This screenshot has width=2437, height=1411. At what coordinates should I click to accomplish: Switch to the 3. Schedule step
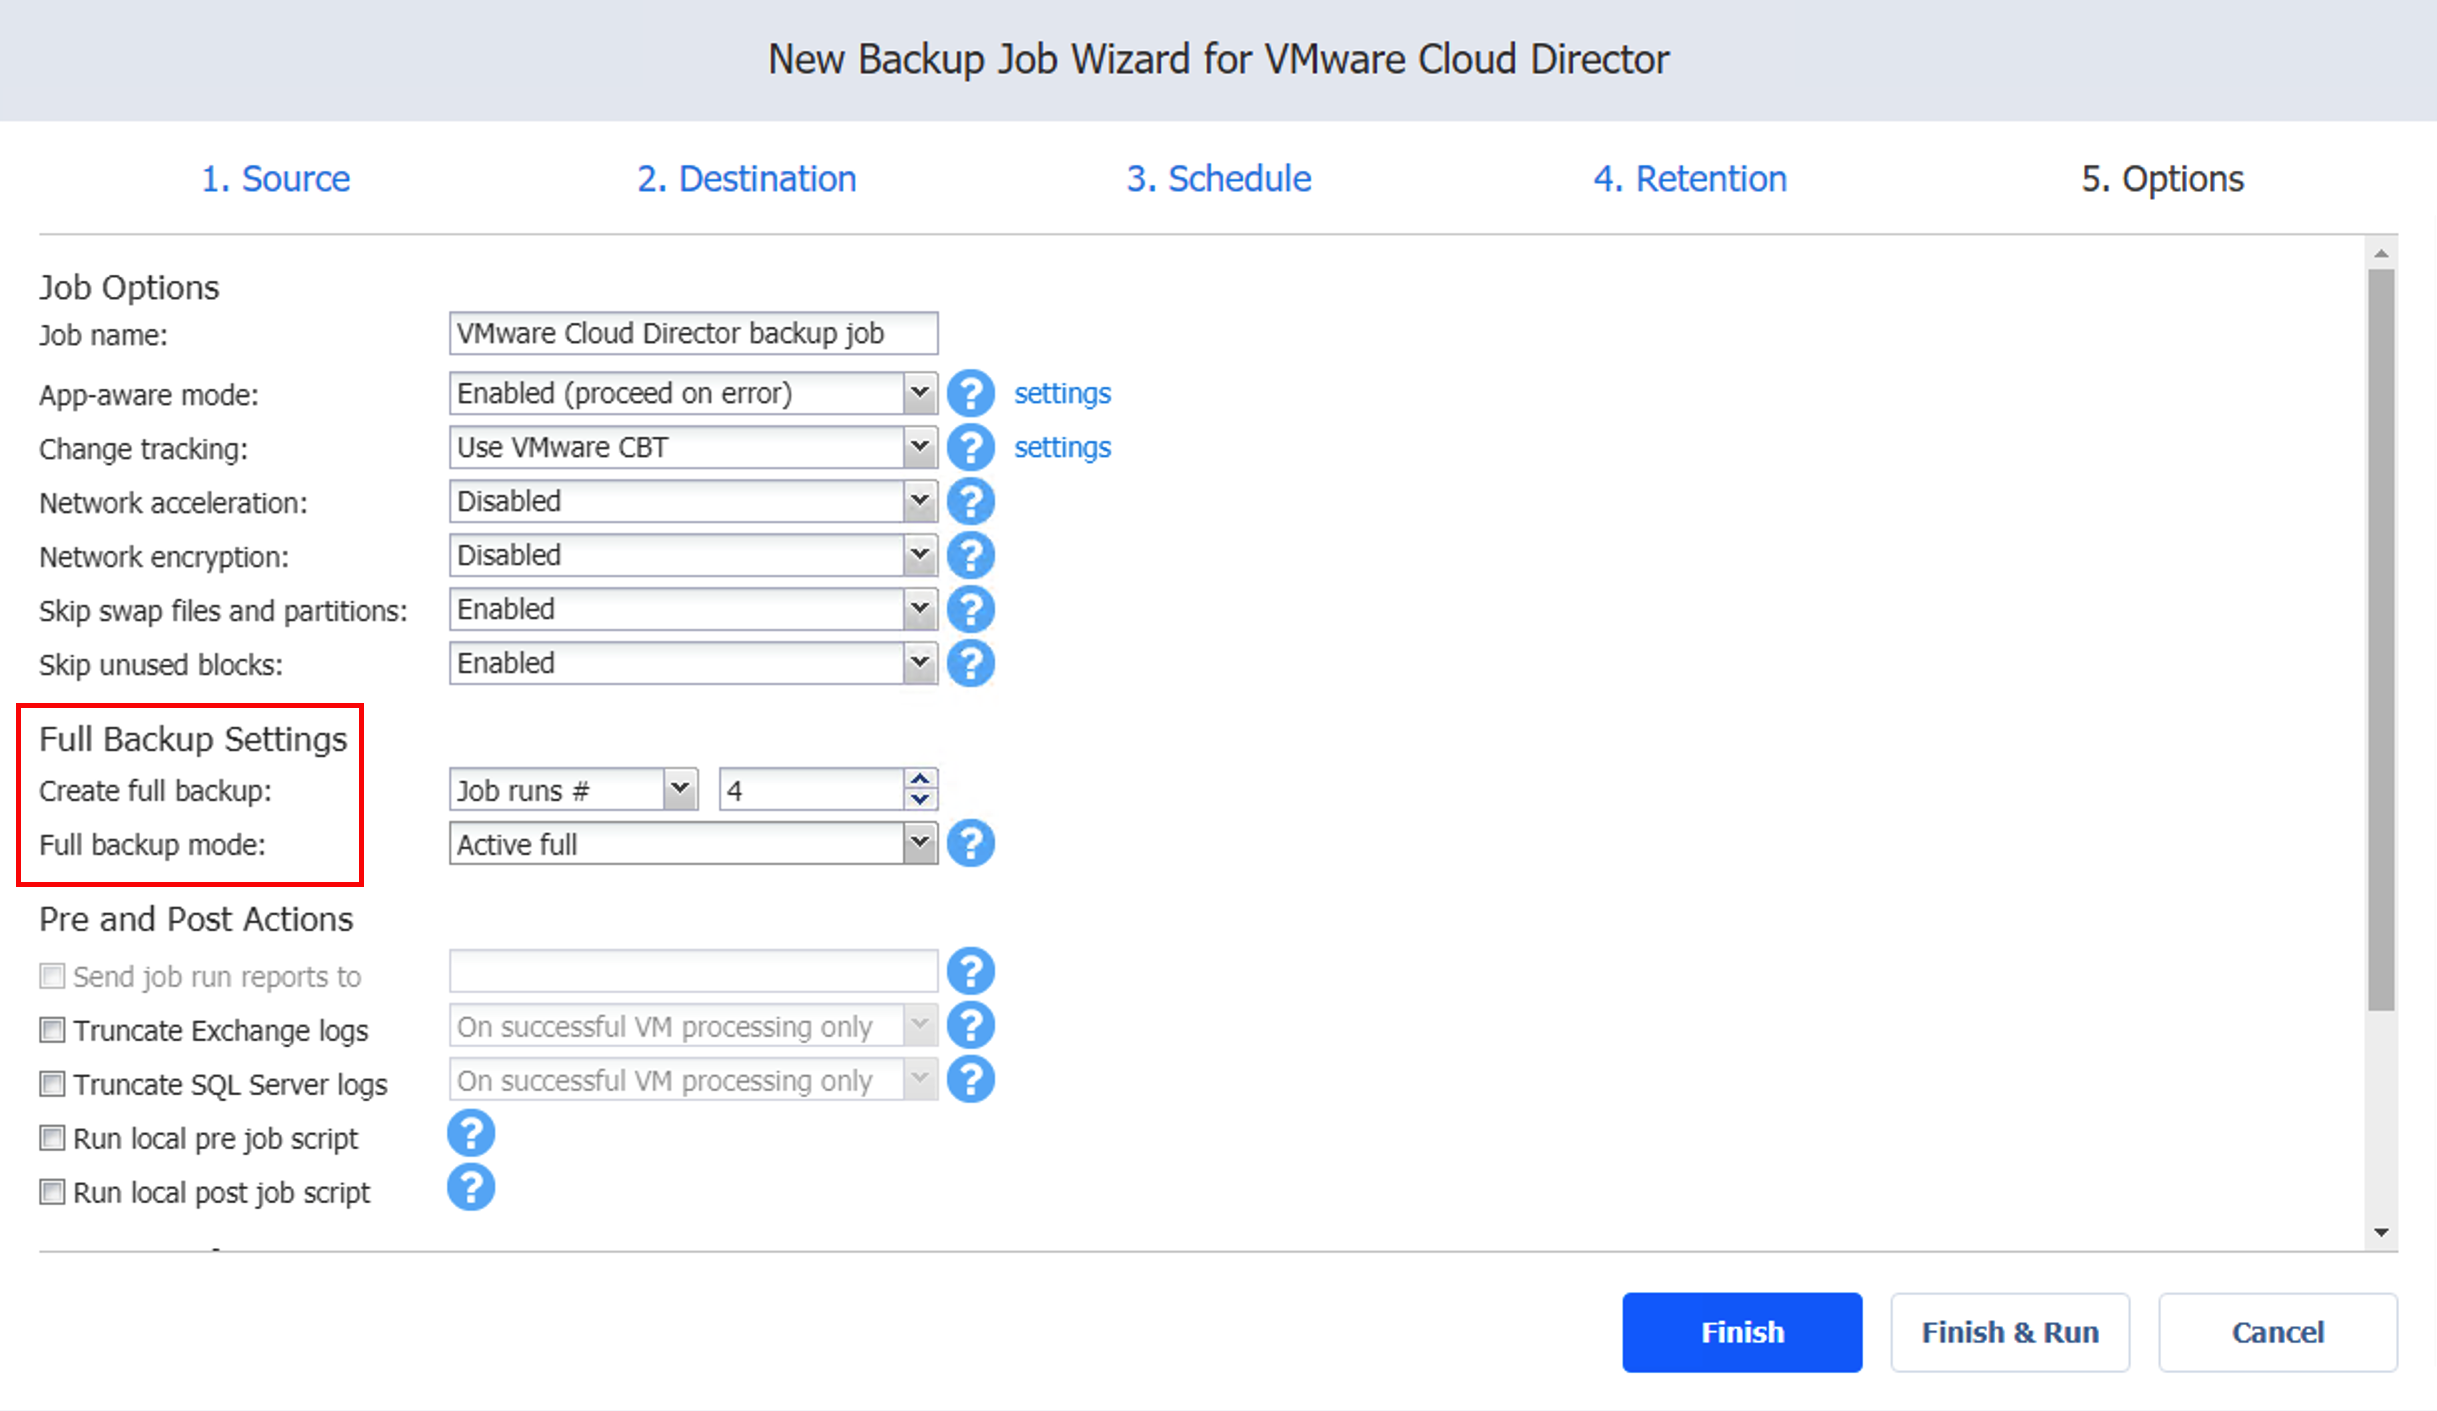click(1219, 179)
